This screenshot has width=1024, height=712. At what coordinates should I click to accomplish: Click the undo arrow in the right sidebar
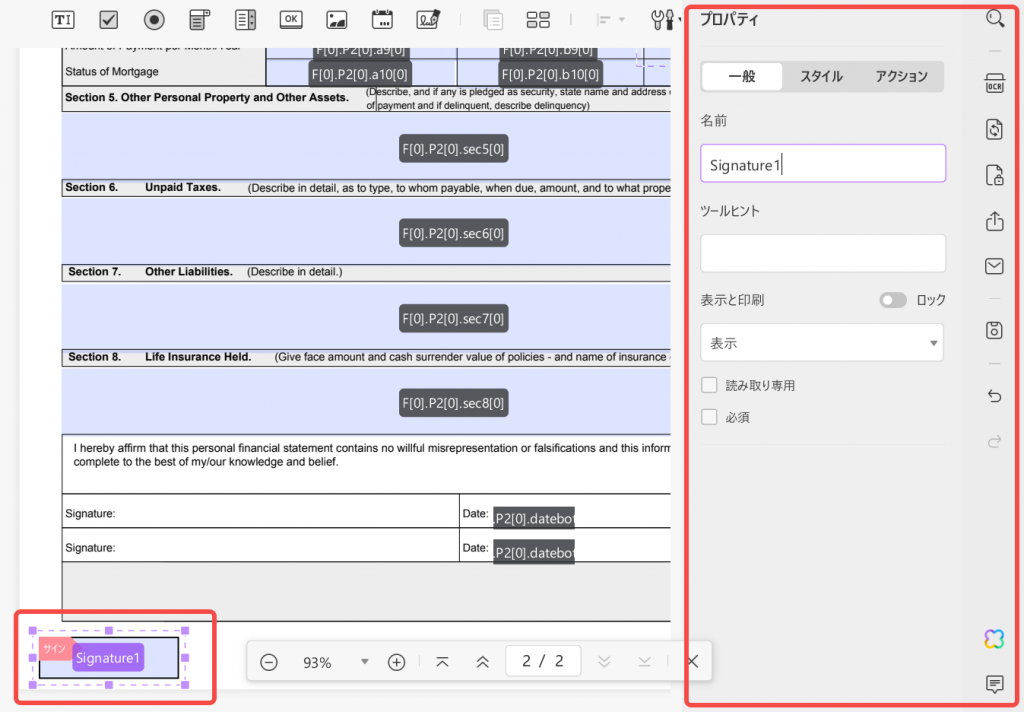pyautogui.click(x=994, y=396)
